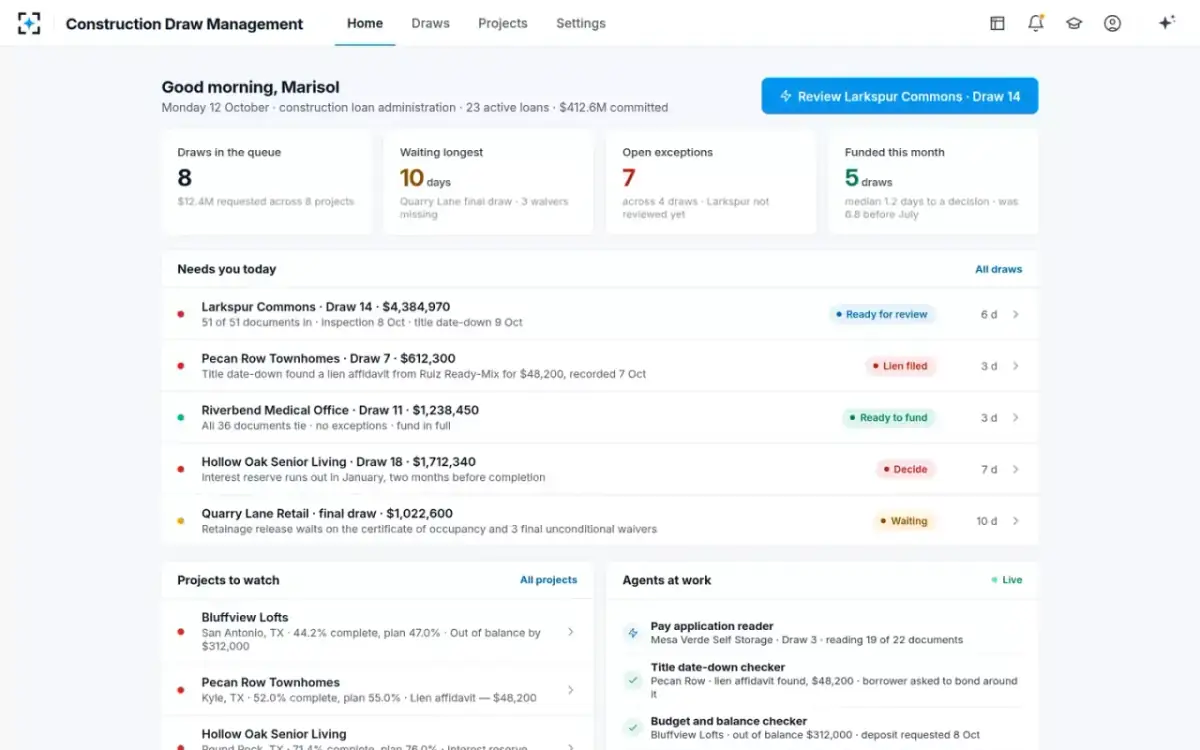The image size is (1200, 750).
Task: Click yellow status dot for Quarry Lane Retail
Action: coord(181,521)
